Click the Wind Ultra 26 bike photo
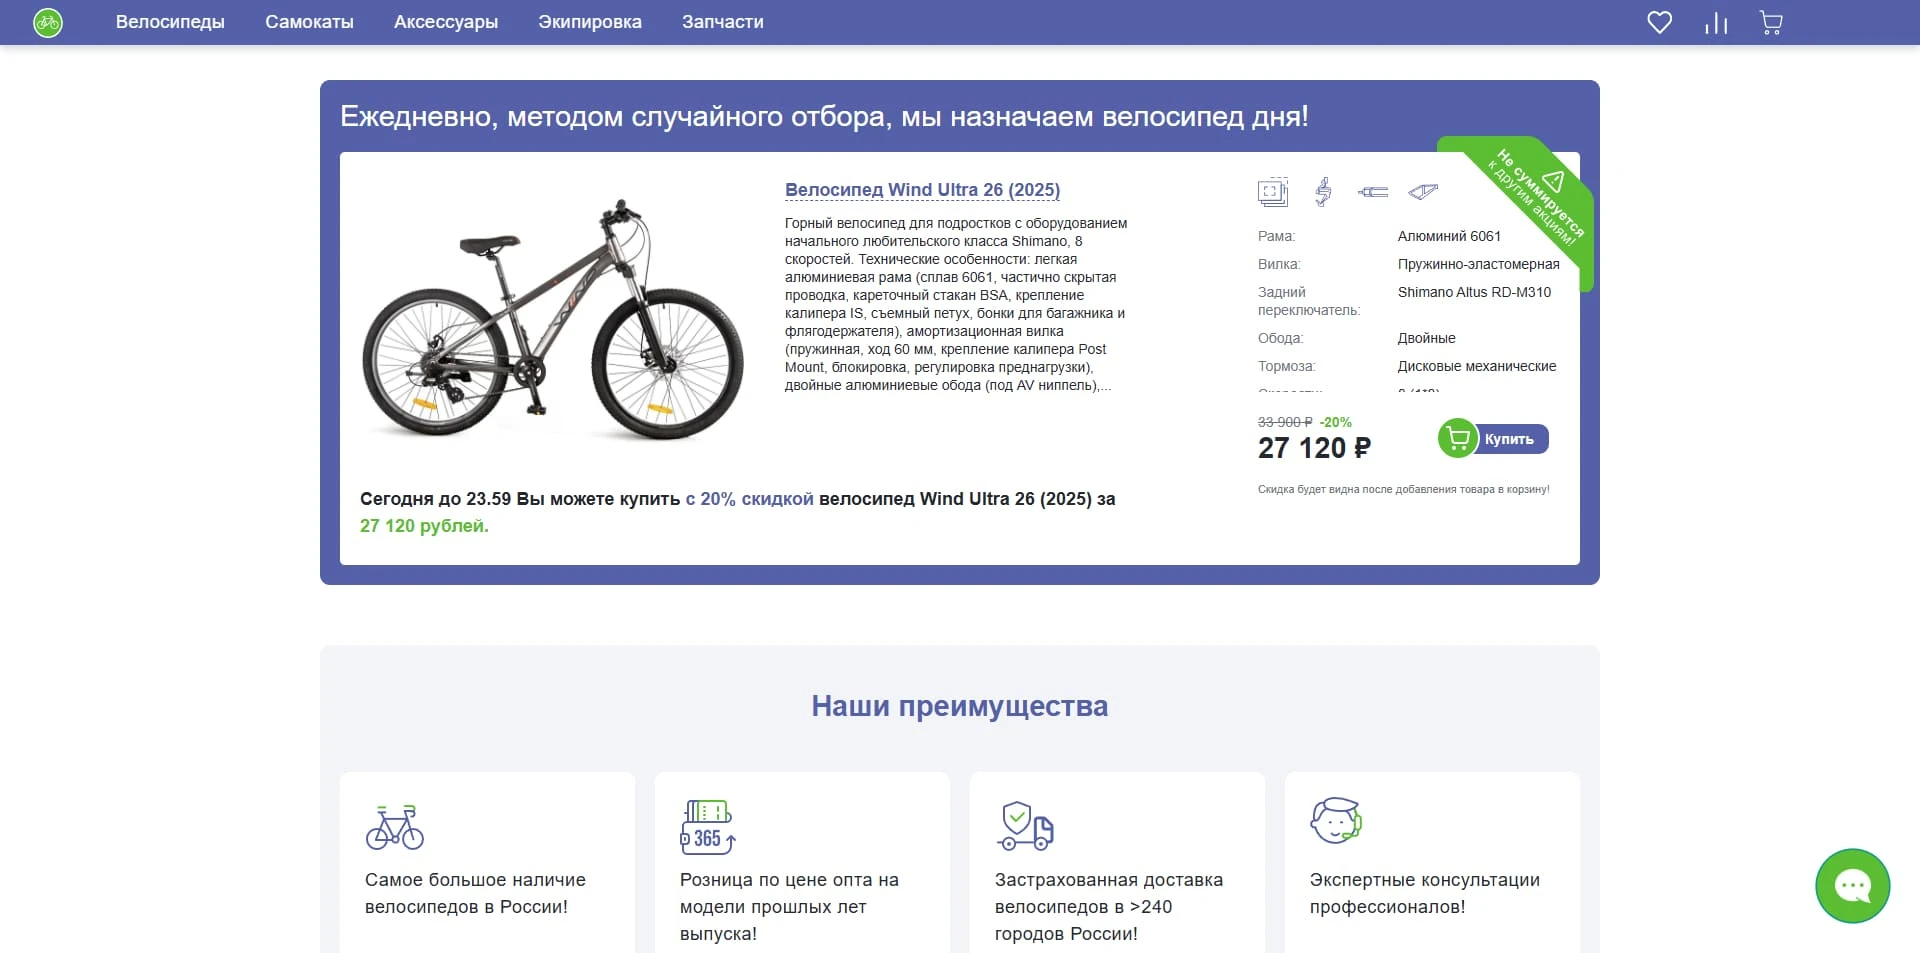This screenshot has width=1920, height=953. click(553, 320)
